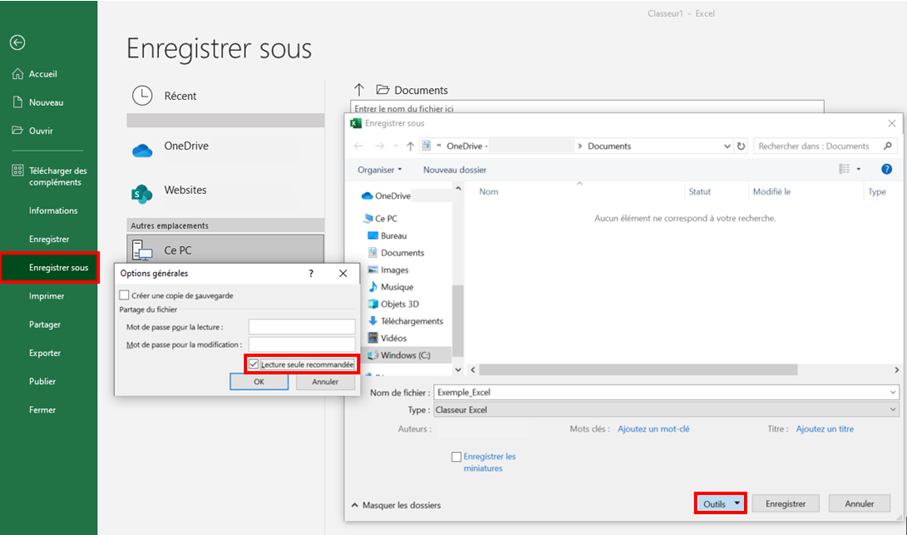Click the back arrow in save dialog
907x535 pixels.
358,146
